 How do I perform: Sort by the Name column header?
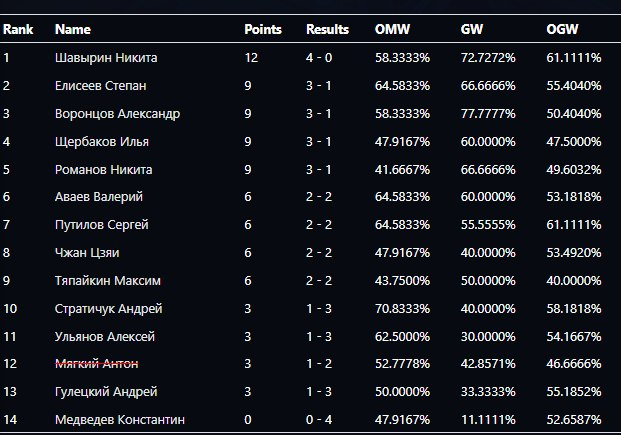(x=72, y=30)
